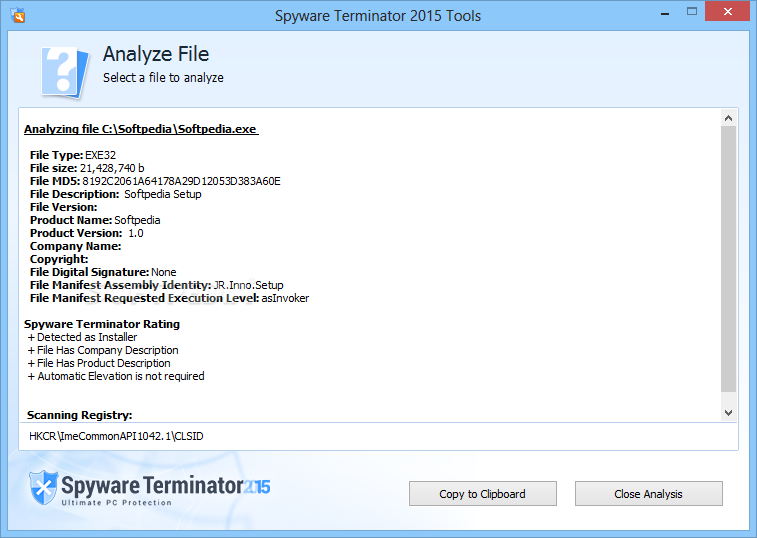Click the scrollbar up arrow

(729, 118)
